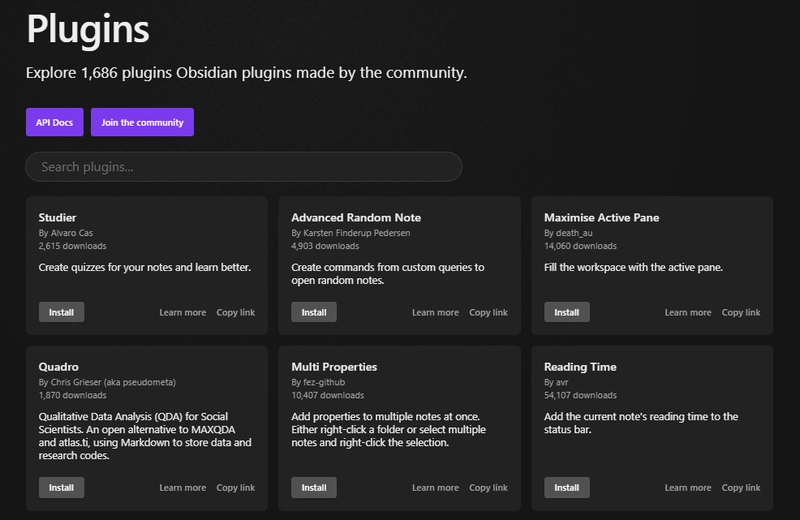800x520 pixels.
Task: Open Learn more for Maximise Active Pane
Action: pyautogui.click(x=688, y=312)
